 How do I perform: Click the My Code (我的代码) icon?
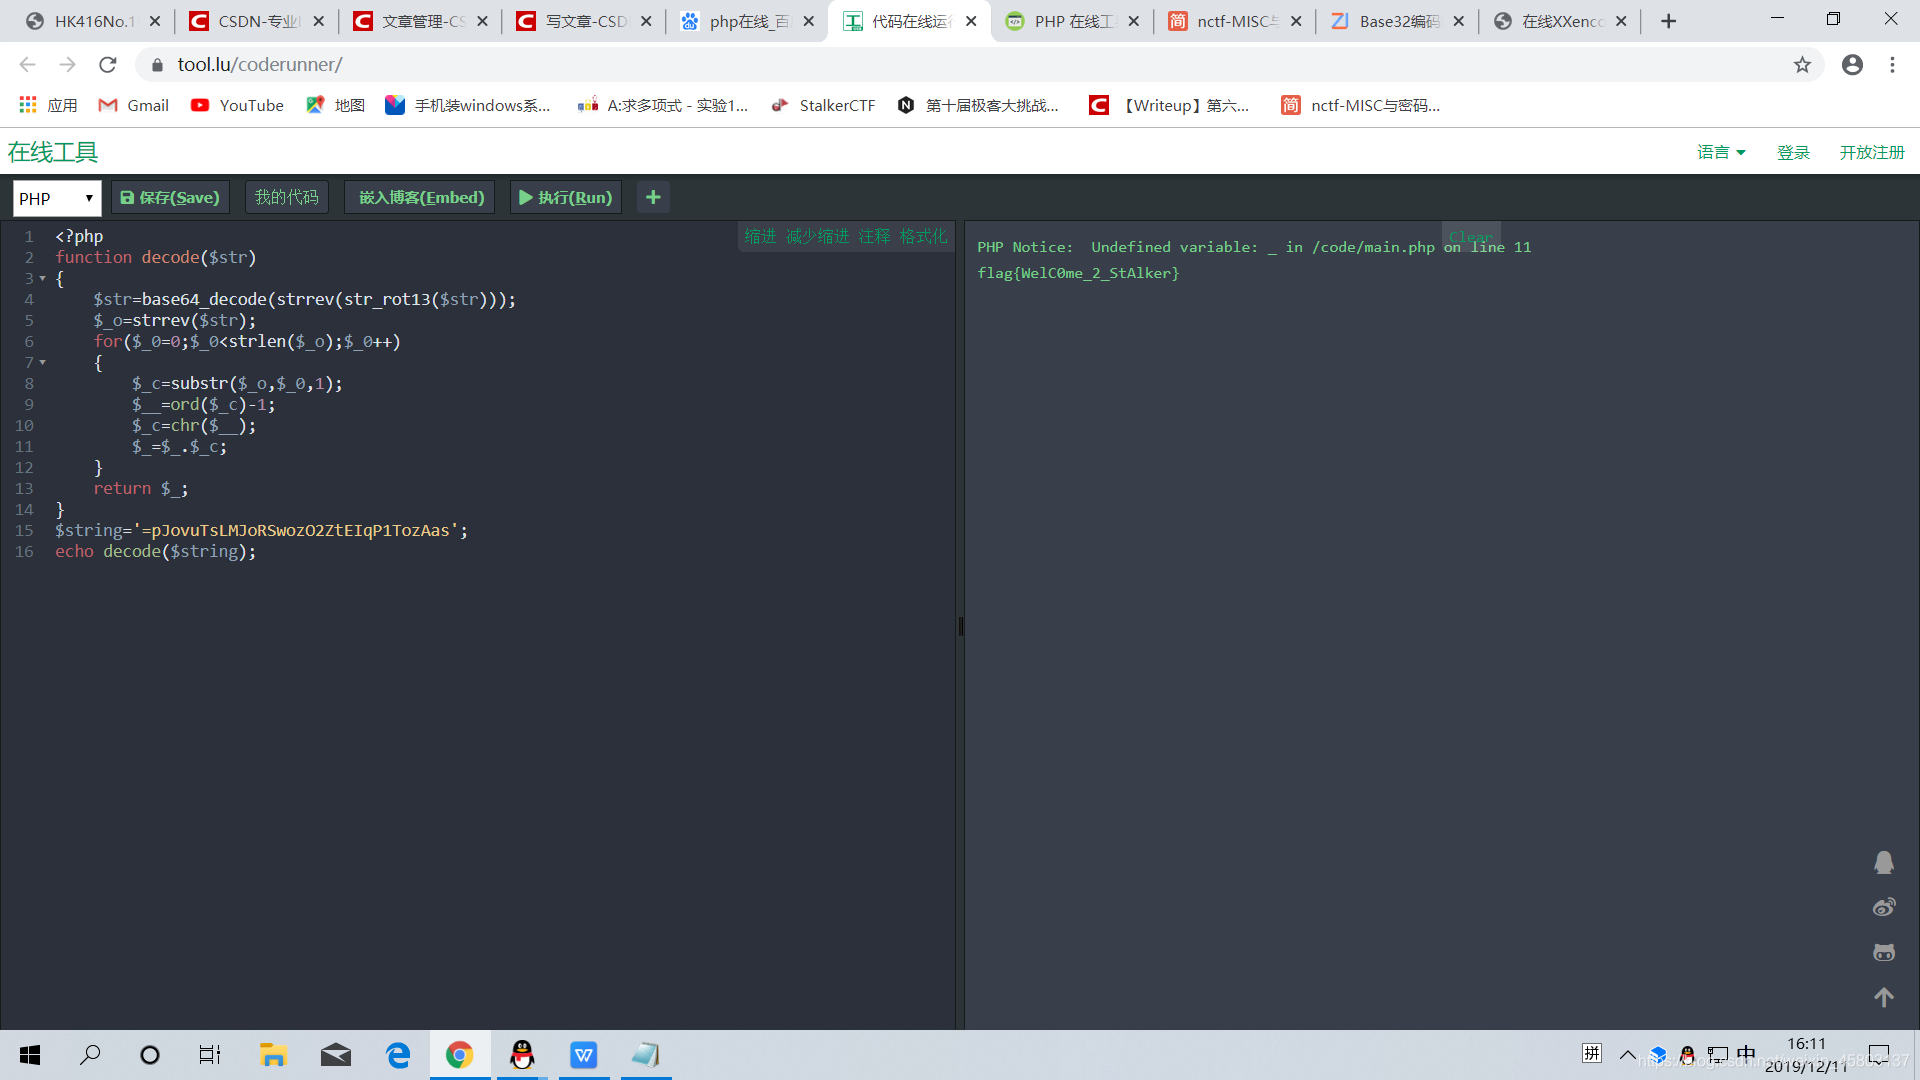click(x=287, y=196)
